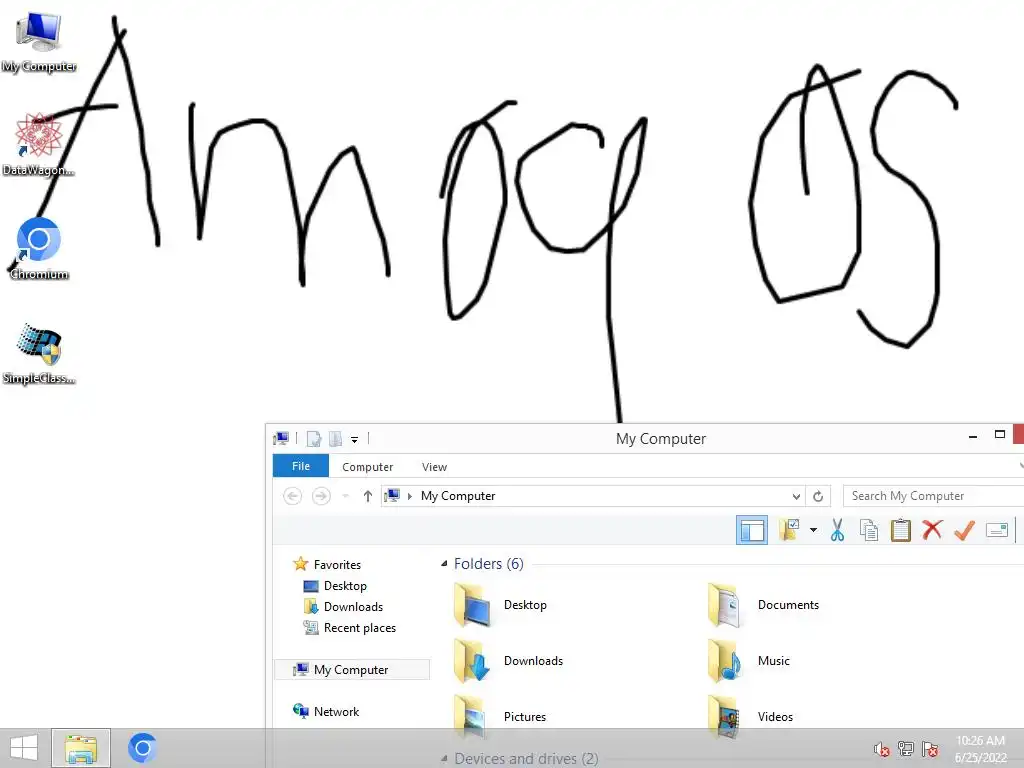Image resolution: width=1024 pixels, height=768 pixels.
Task: Click the address bar My Computer text
Action: click(x=458, y=496)
